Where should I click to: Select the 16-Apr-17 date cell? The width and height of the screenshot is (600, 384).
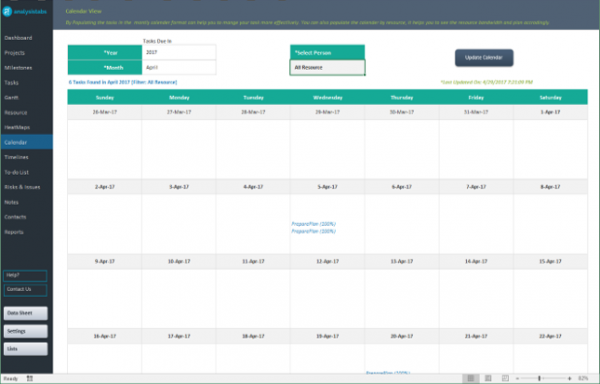click(x=105, y=336)
